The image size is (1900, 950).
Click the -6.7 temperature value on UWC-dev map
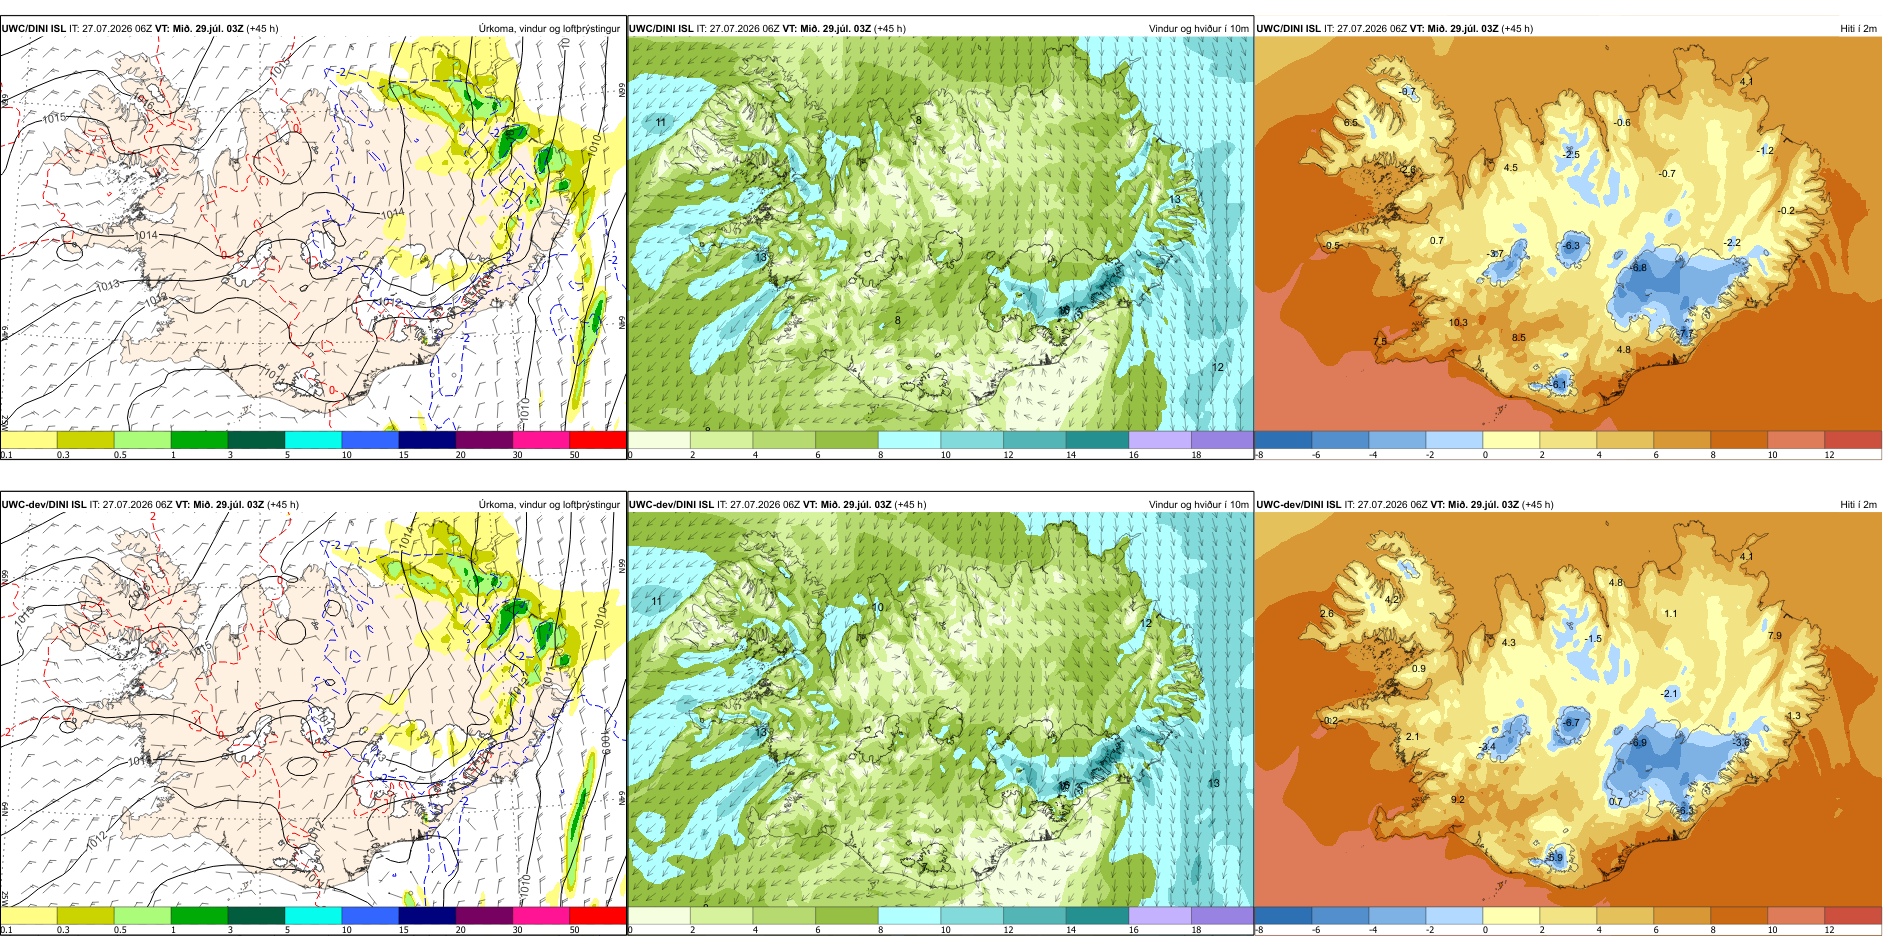coord(1572,722)
